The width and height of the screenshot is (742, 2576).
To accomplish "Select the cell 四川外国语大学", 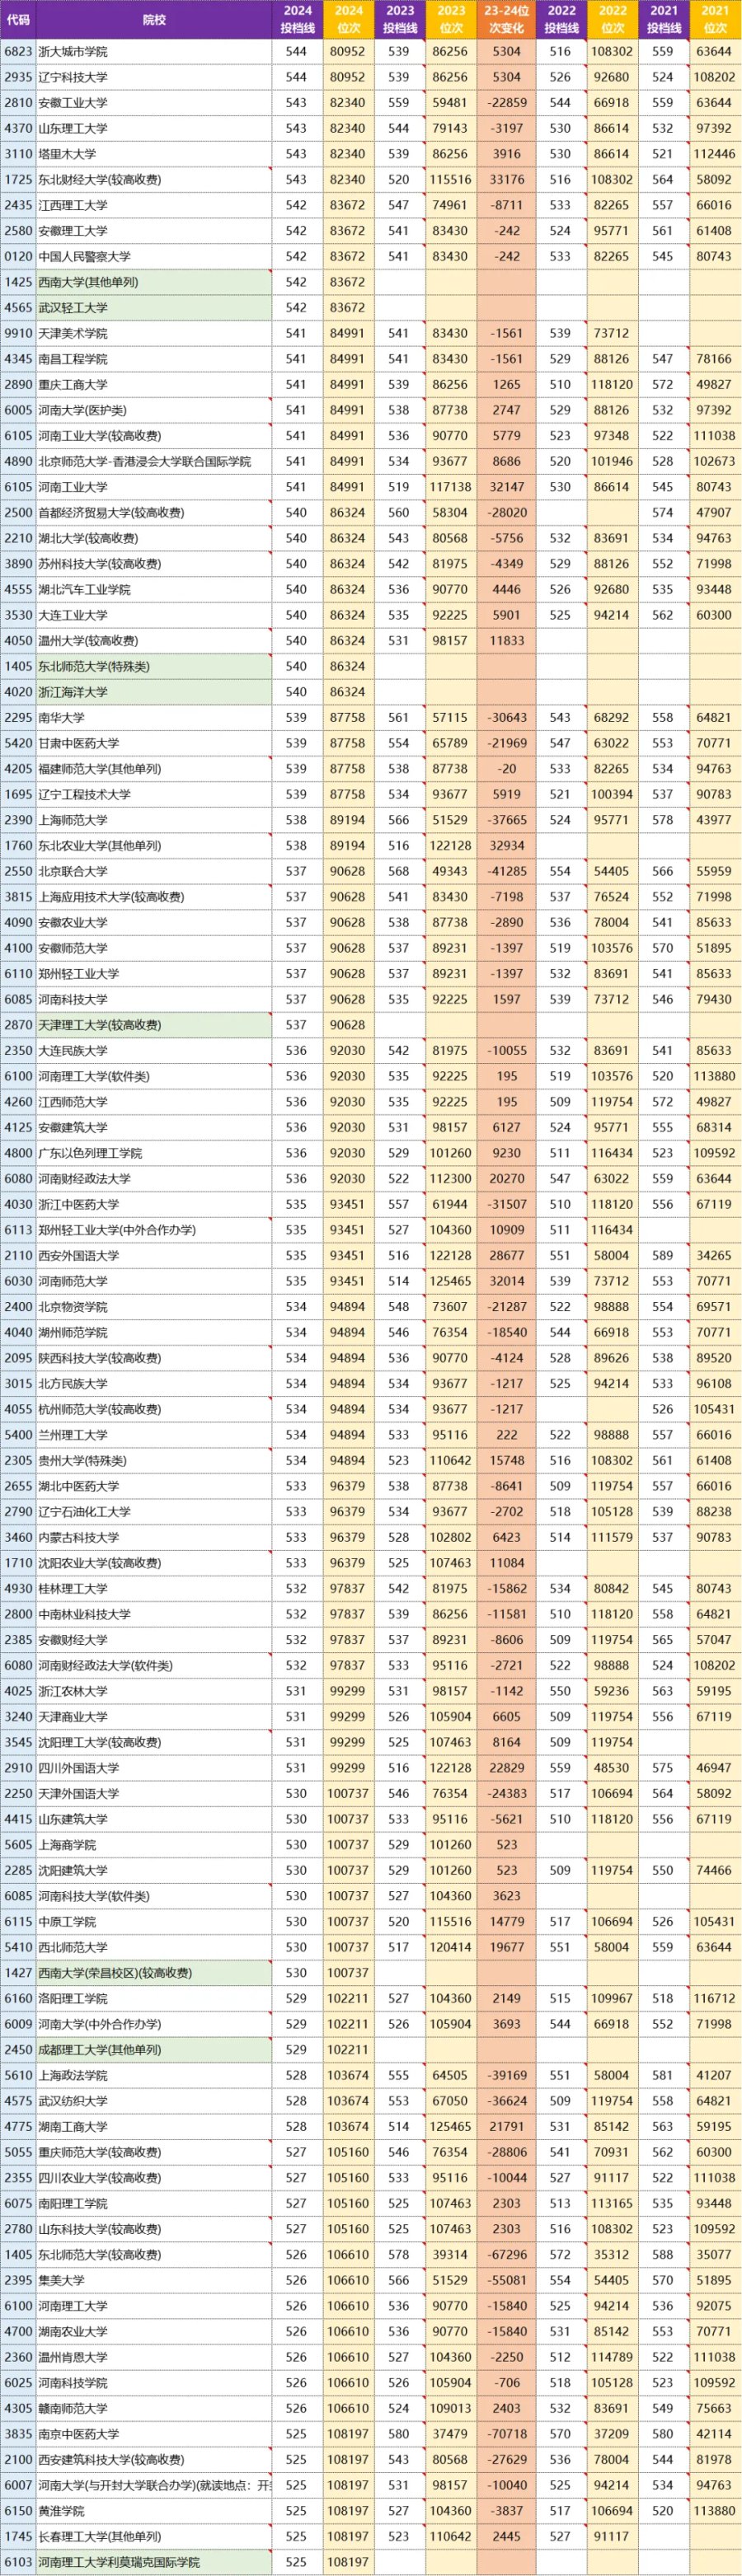I will pyautogui.click(x=154, y=1768).
